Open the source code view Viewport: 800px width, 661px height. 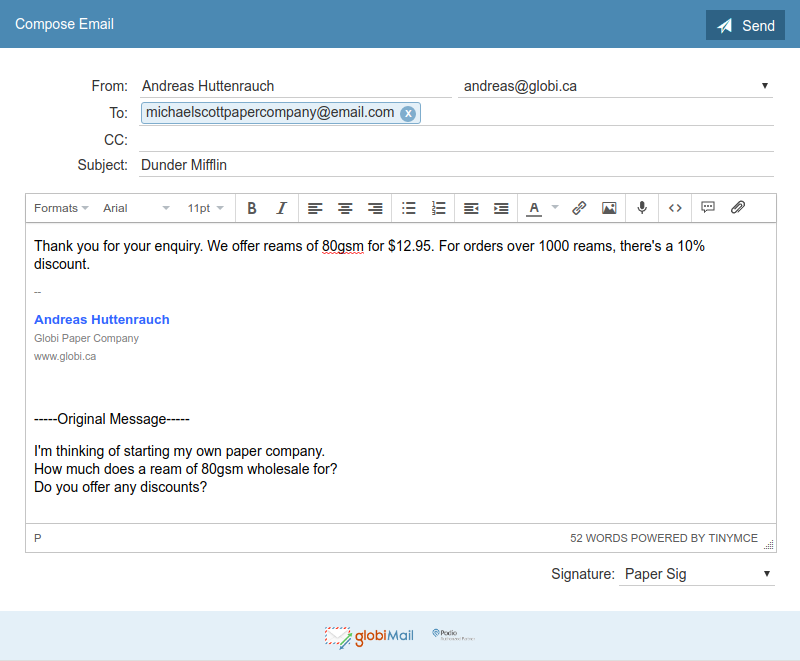click(675, 208)
